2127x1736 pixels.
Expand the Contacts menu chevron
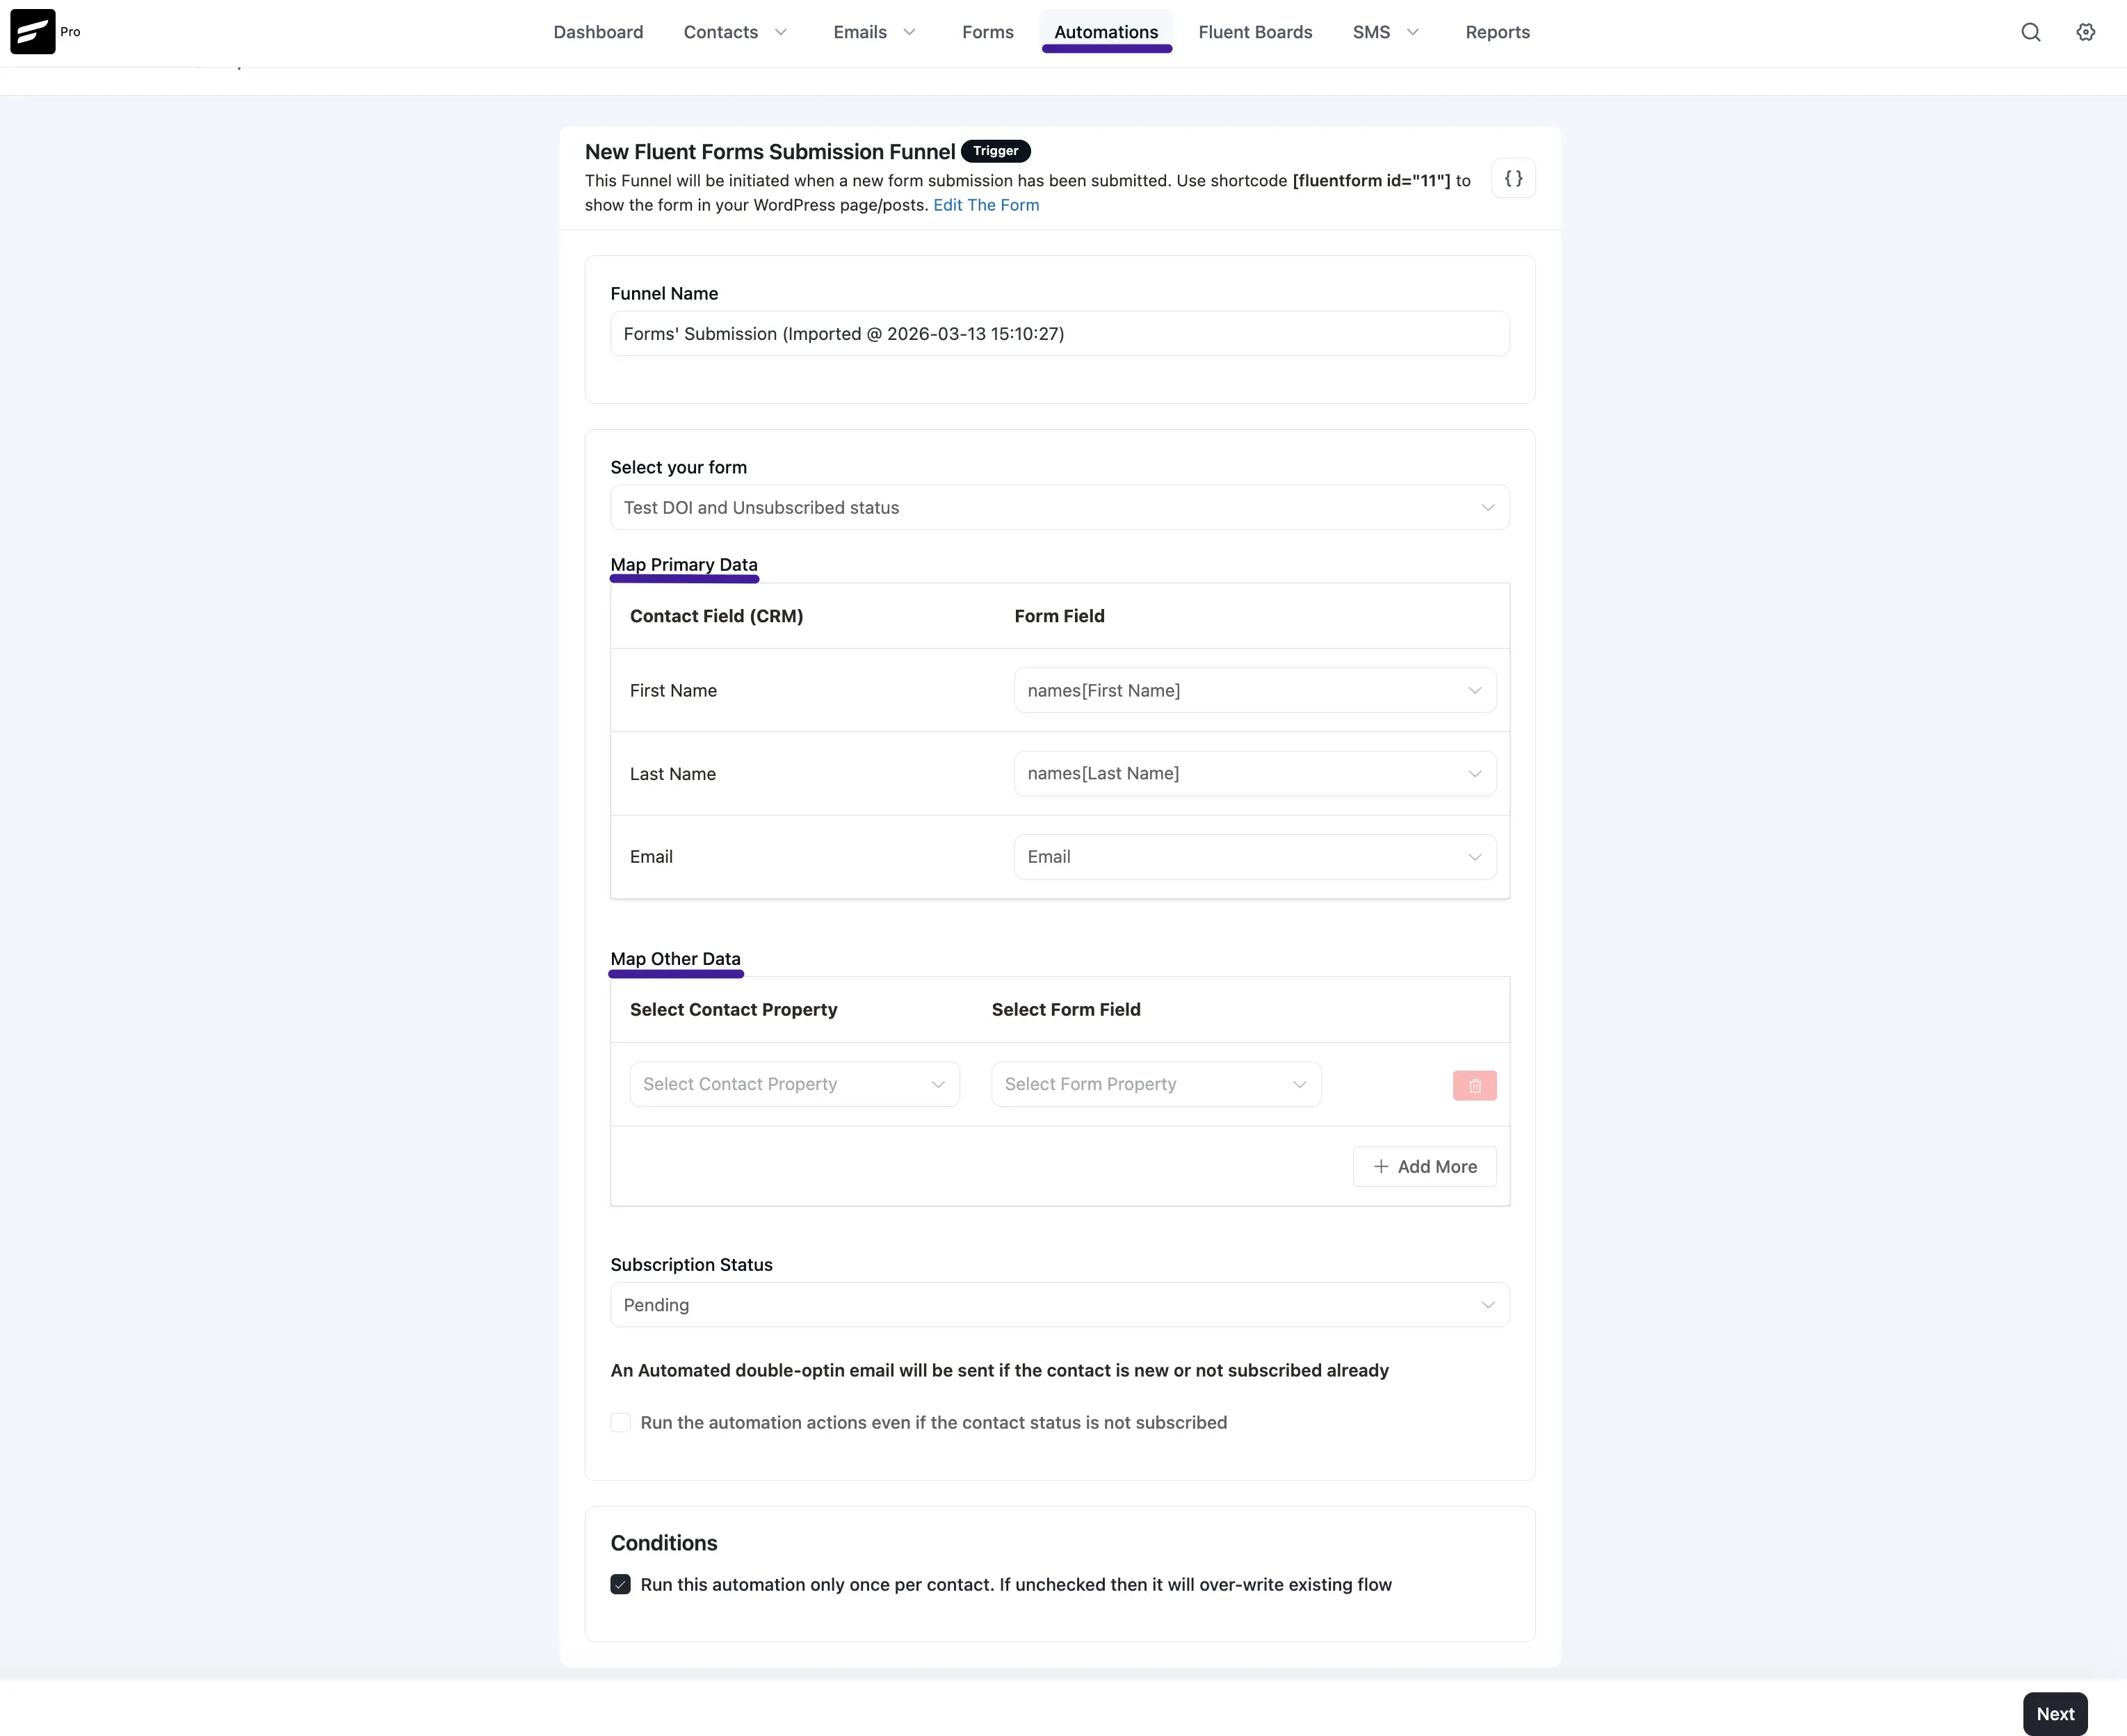pos(781,32)
